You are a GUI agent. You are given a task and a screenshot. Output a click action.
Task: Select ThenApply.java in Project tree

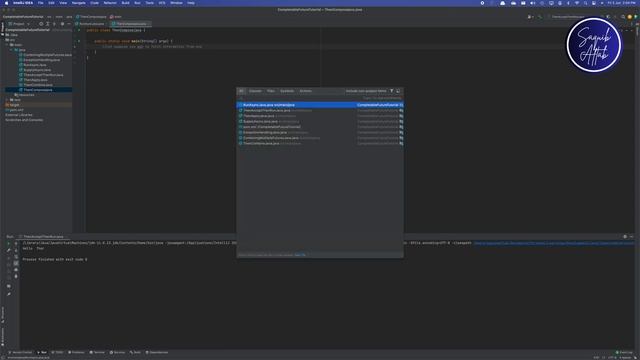pos(35,80)
